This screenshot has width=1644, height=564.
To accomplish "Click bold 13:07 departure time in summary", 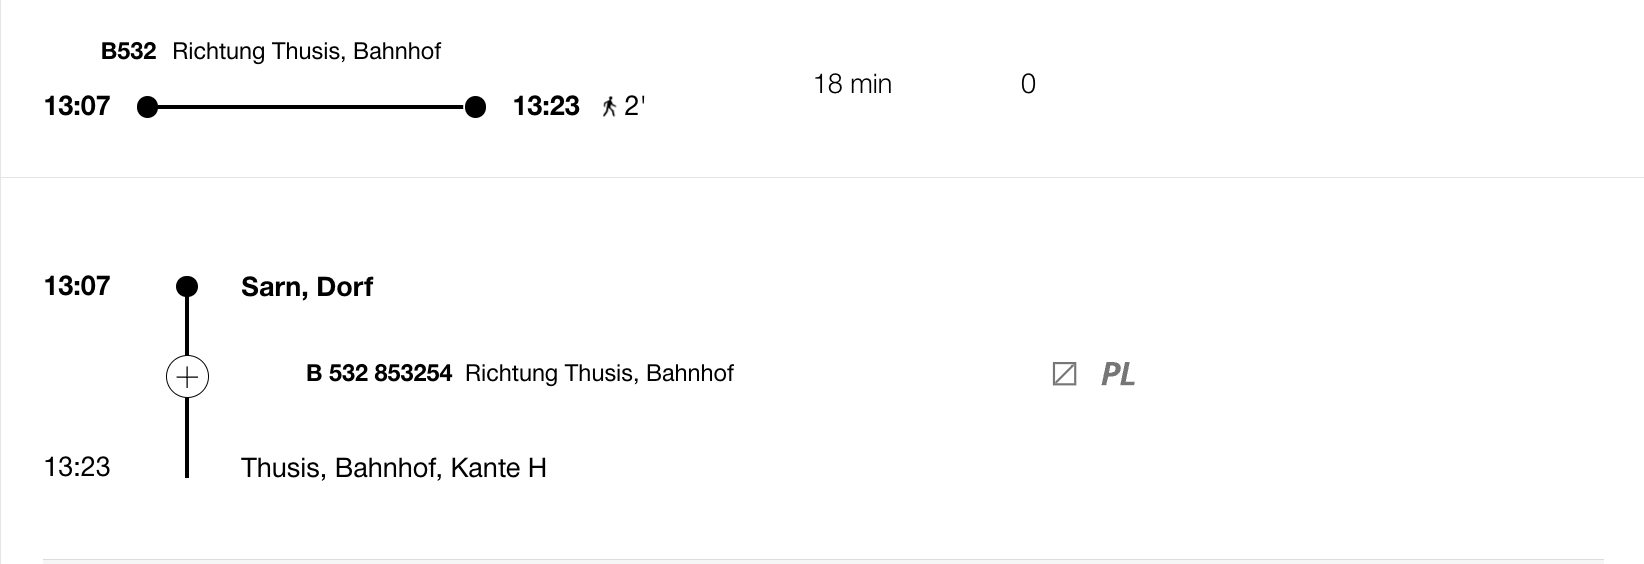I will click(x=77, y=106).
